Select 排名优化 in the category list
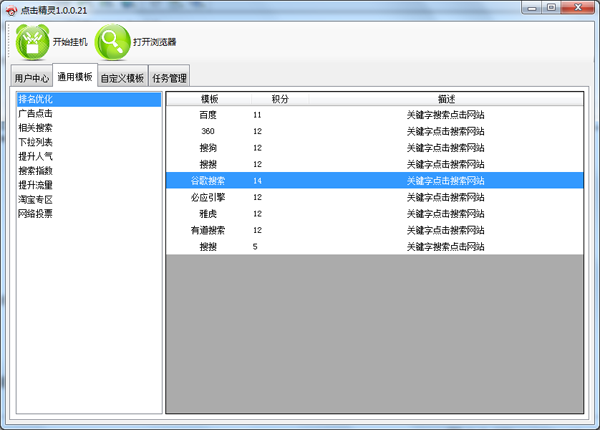600x430 pixels. (x=89, y=99)
